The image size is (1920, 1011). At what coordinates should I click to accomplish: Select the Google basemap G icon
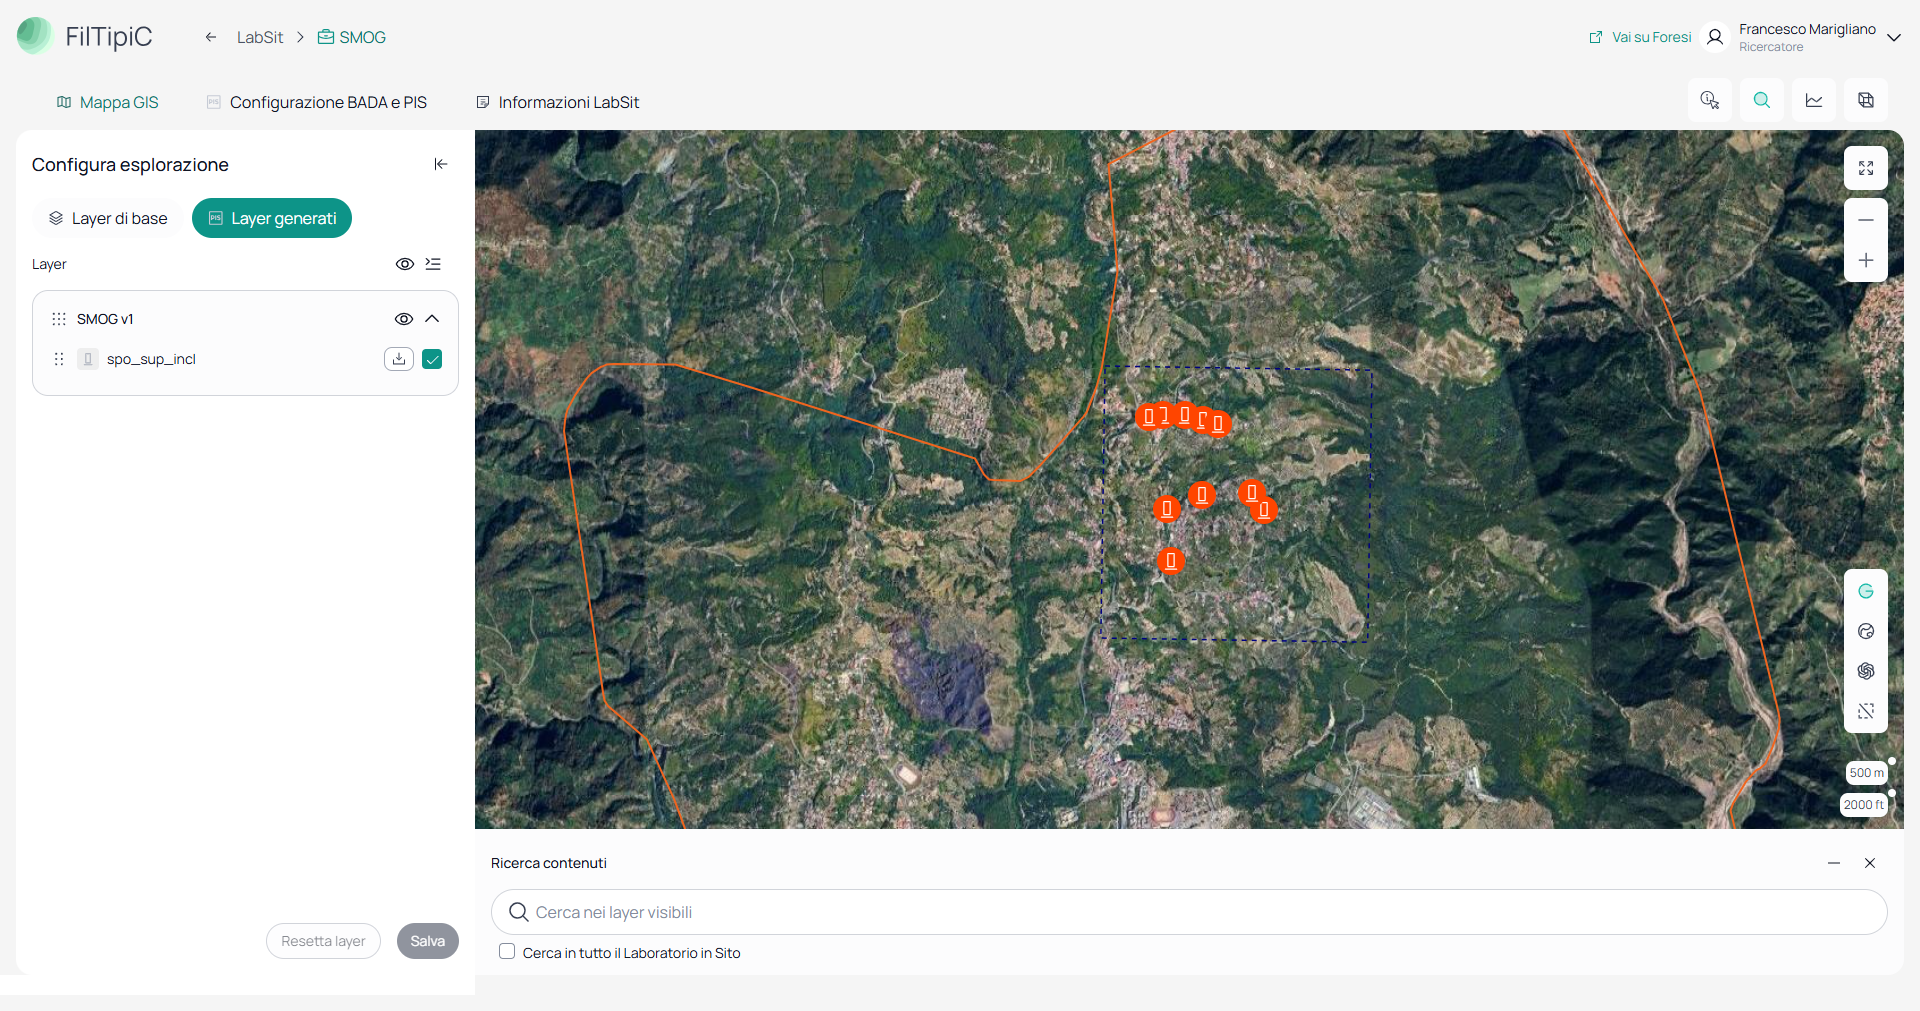(x=1866, y=591)
